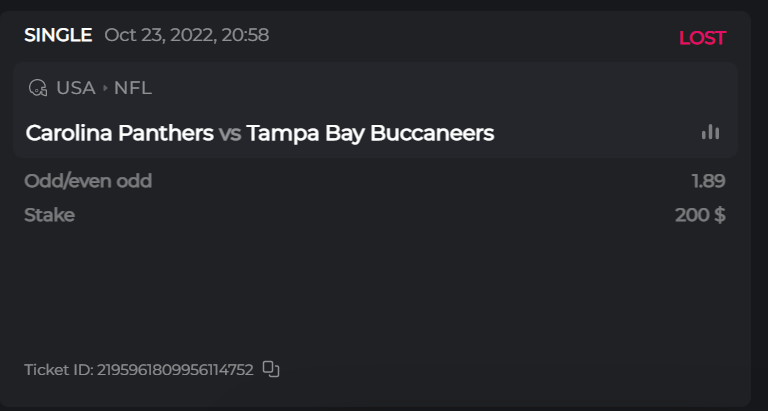The width and height of the screenshot is (768, 411).
Task: Click the football helmet sport icon
Action: pos(38,88)
